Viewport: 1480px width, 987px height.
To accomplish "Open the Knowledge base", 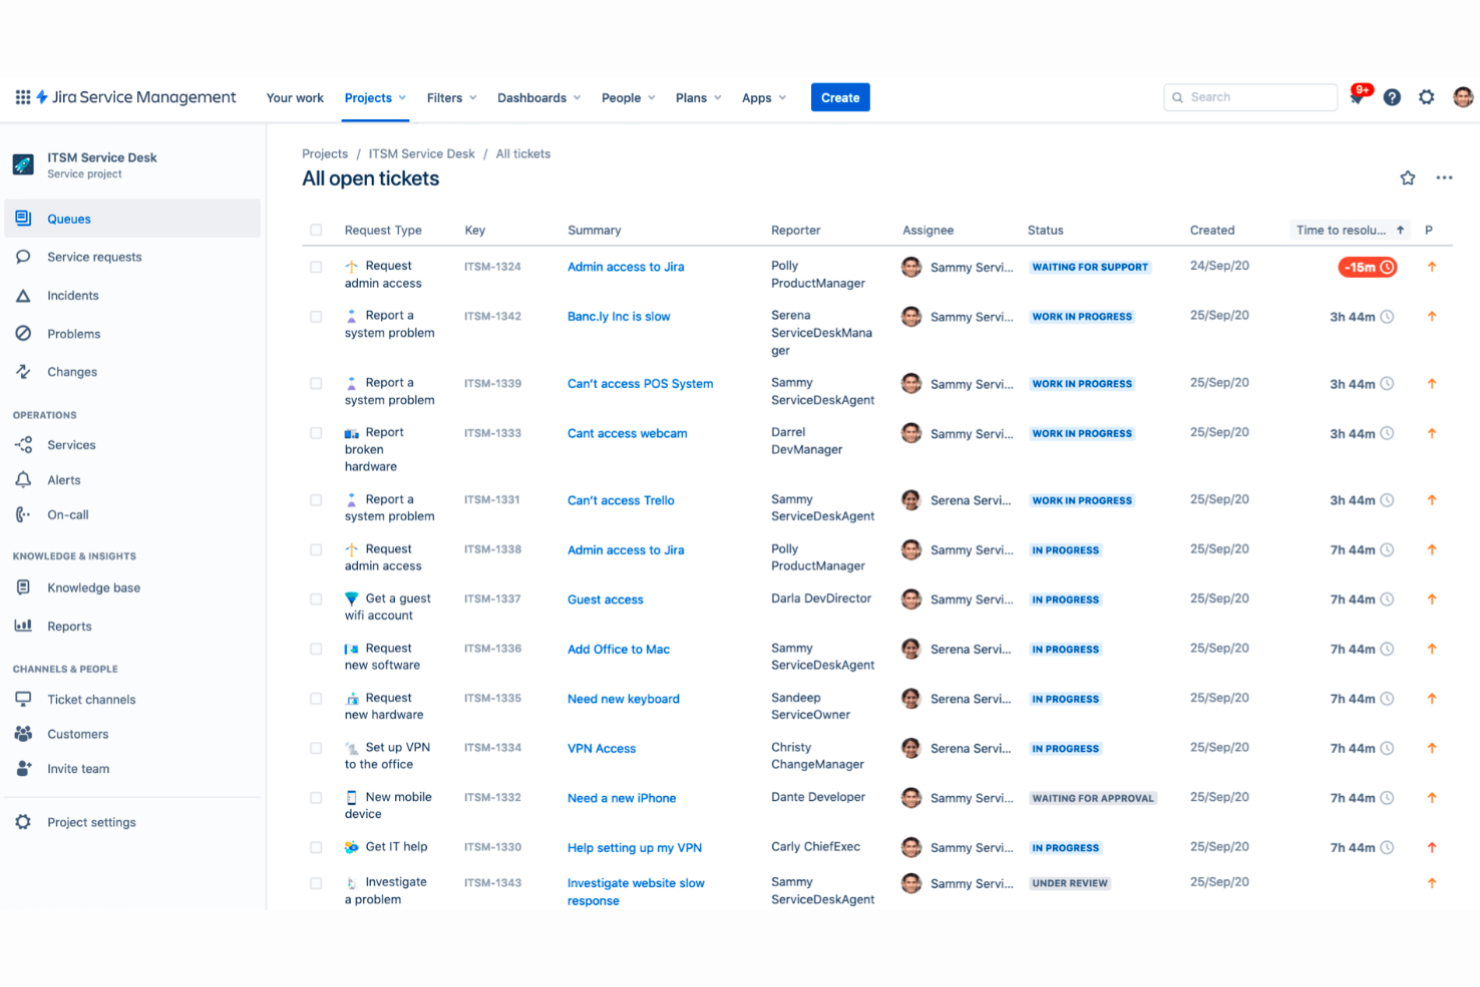I will click(x=93, y=587).
